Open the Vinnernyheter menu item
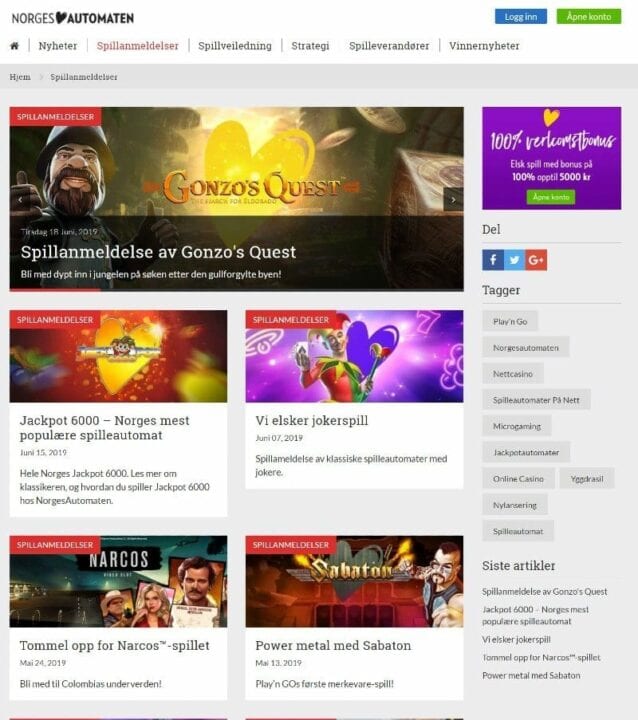The image size is (638, 720). (x=485, y=46)
